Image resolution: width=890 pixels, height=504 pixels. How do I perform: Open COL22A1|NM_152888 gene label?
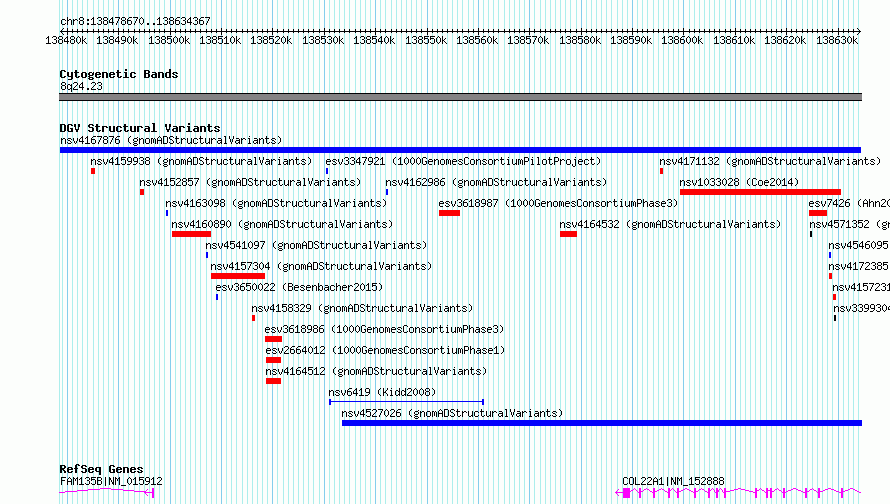point(673,481)
